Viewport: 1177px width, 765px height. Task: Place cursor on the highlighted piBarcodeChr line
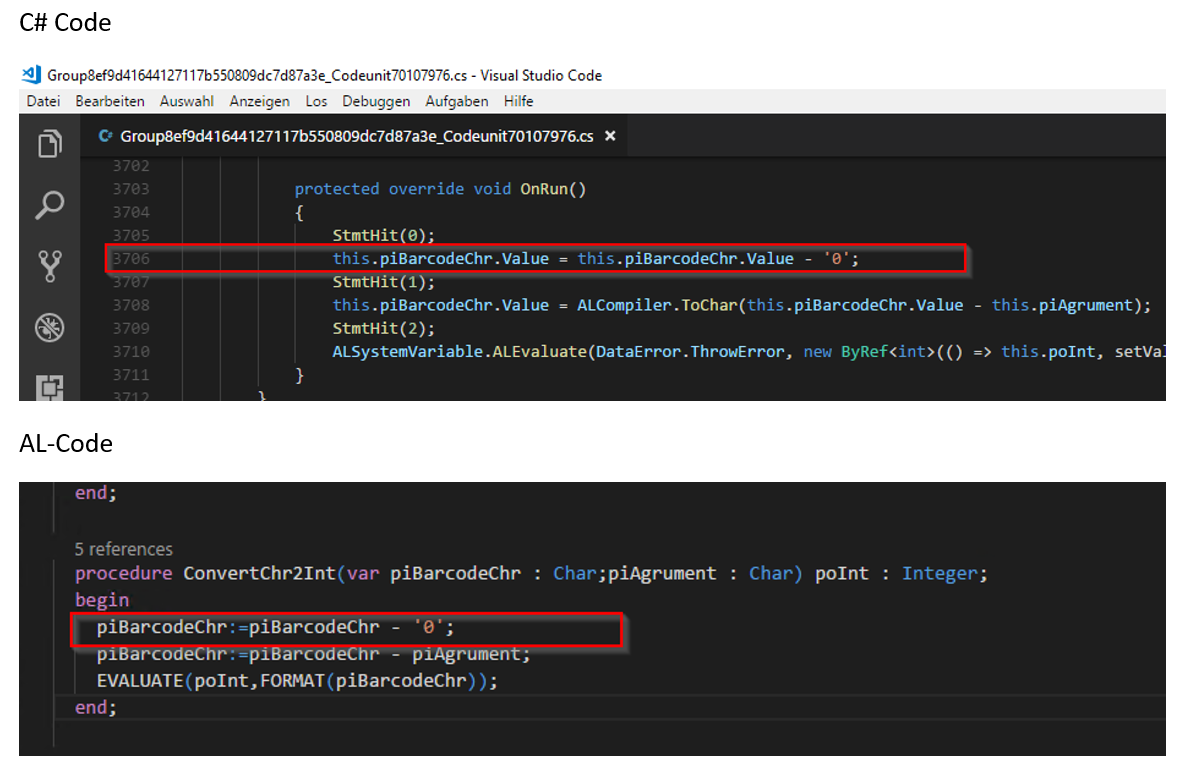pyautogui.click(x=600, y=258)
